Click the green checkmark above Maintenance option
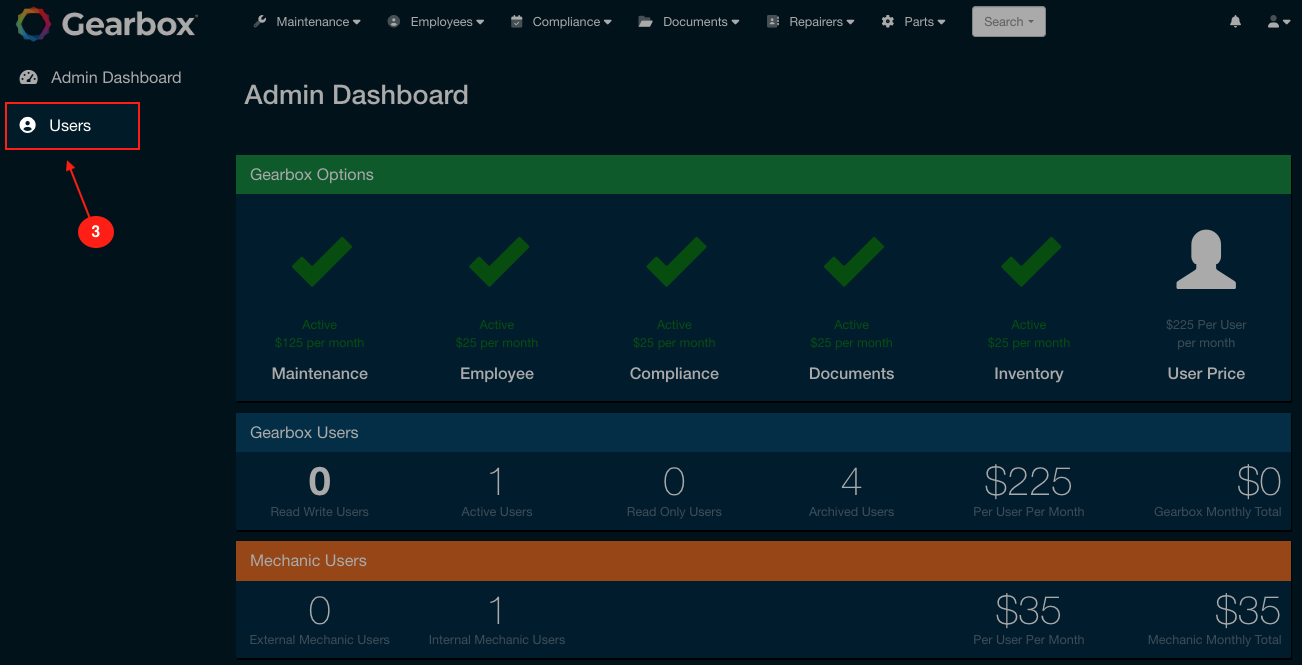1302x665 pixels. coord(320,264)
